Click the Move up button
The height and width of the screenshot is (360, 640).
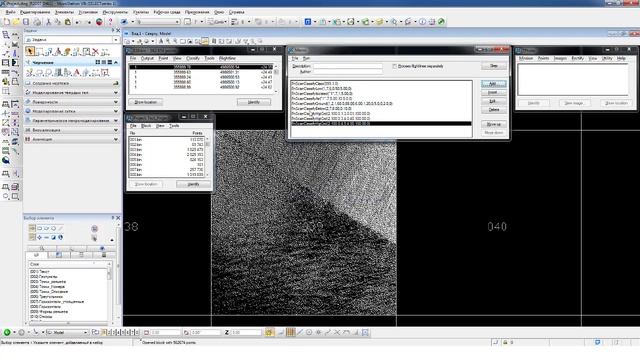click(493, 124)
